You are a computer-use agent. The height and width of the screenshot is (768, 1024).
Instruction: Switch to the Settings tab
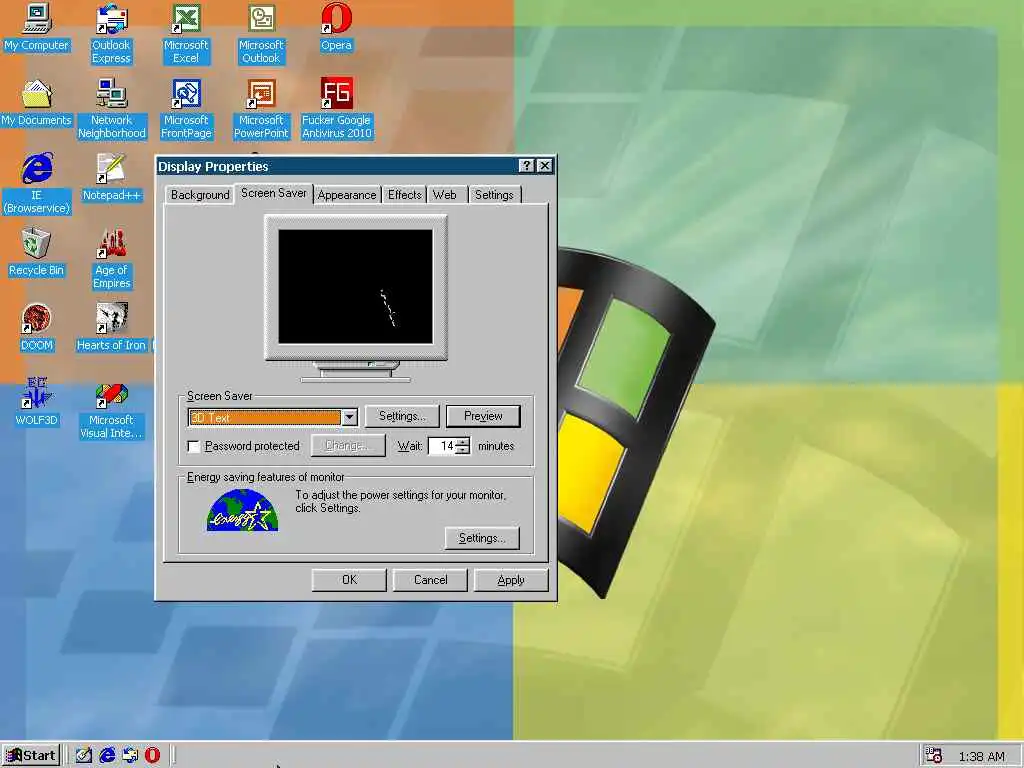pos(494,195)
